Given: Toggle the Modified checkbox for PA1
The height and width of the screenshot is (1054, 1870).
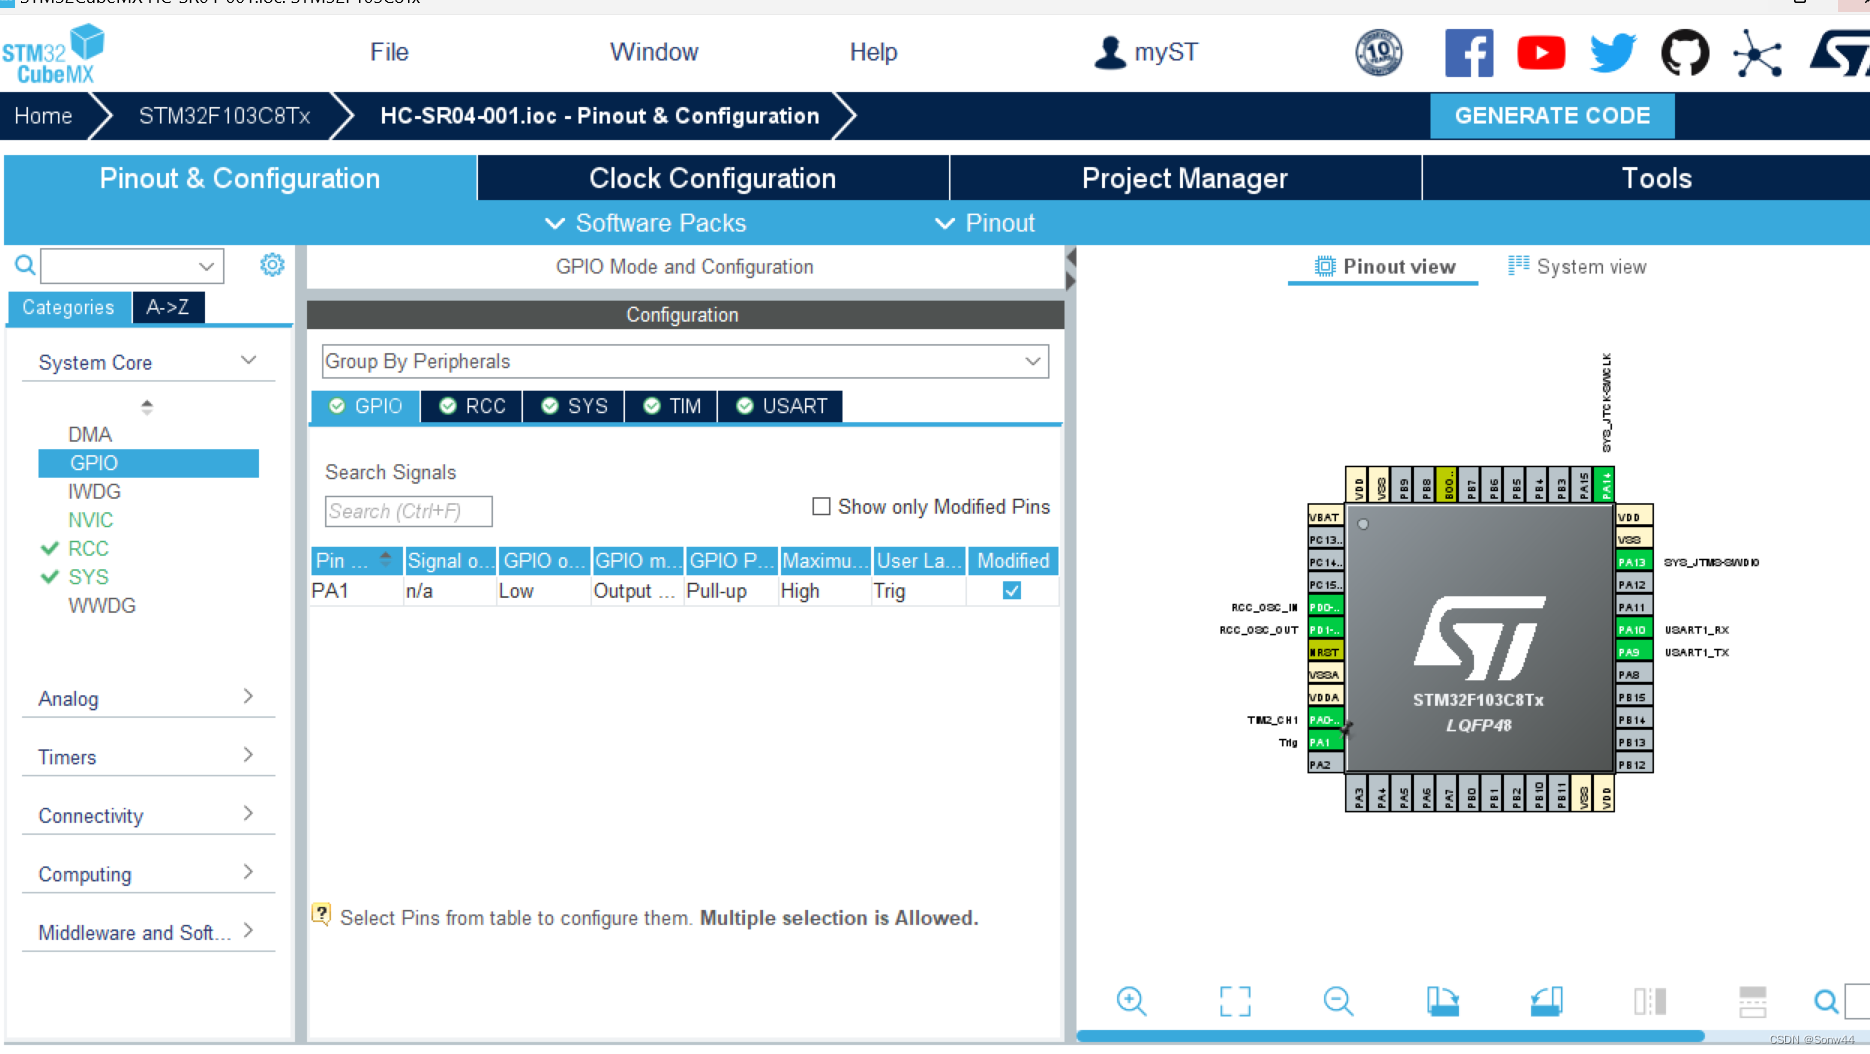Looking at the screenshot, I should 1012,591.
